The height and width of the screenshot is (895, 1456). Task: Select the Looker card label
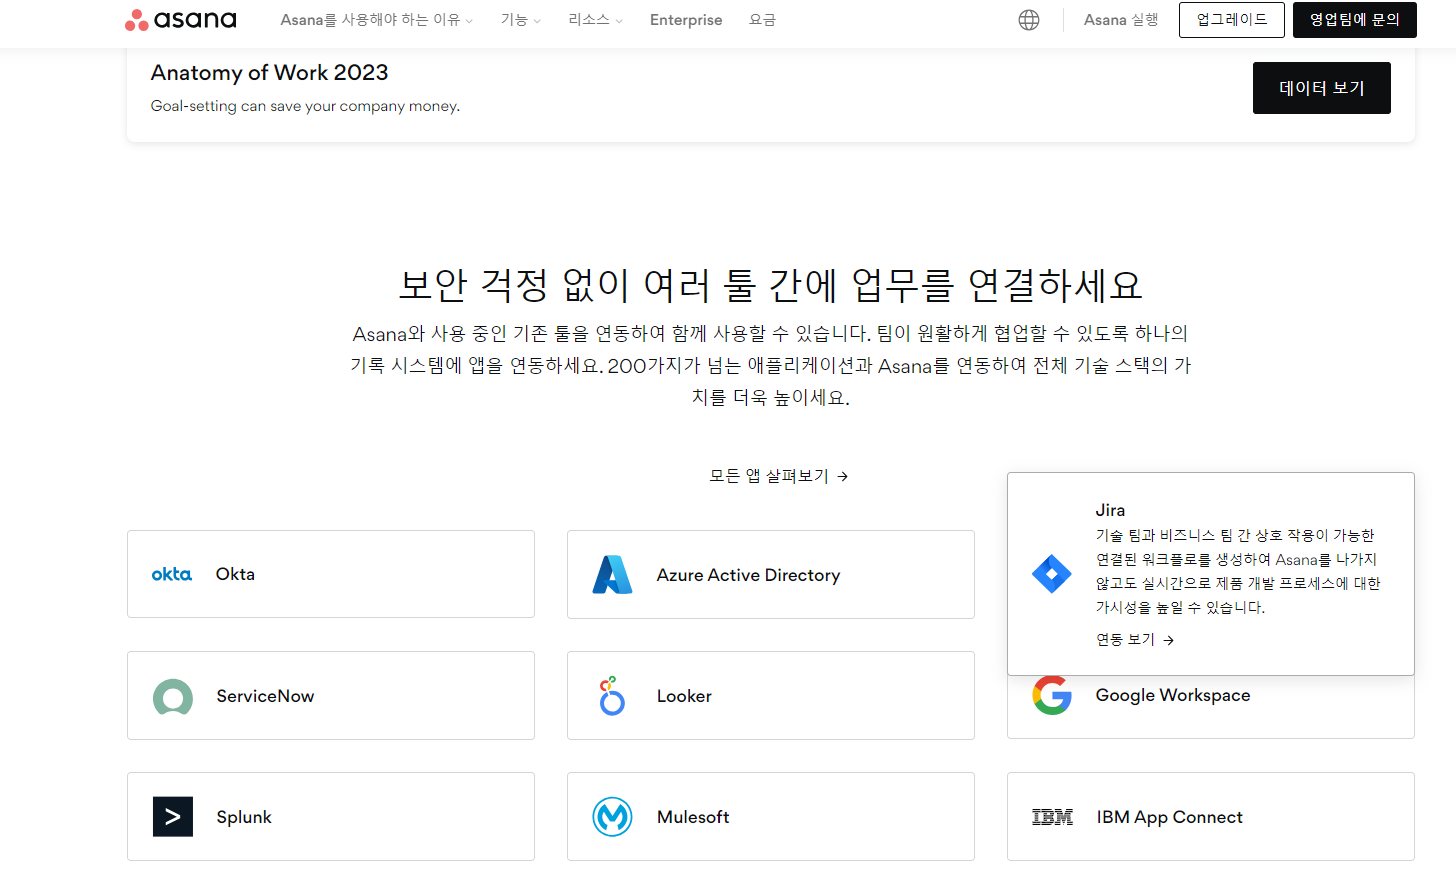[684, 696]
